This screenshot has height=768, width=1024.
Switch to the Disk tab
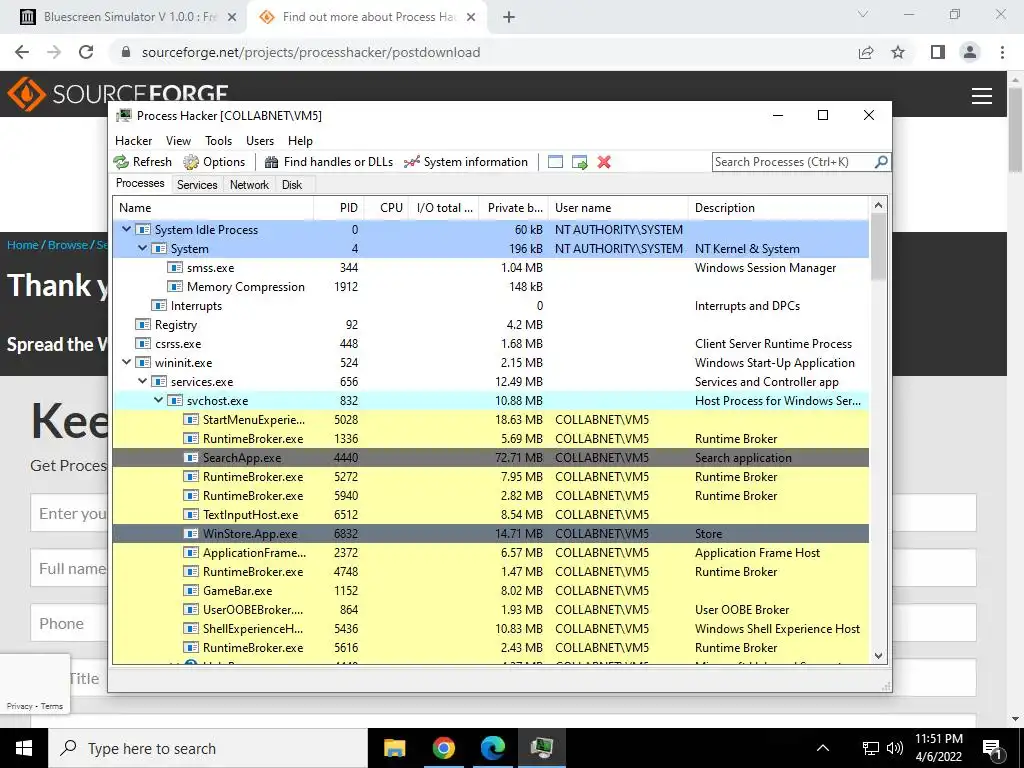[x=292, y=185]
